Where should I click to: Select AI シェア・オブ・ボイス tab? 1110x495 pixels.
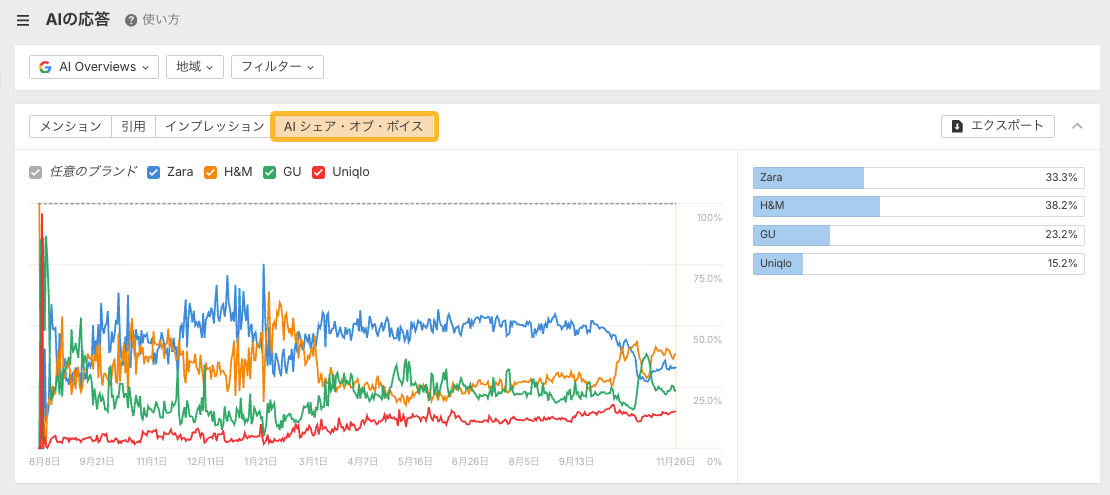pos(354,126)
